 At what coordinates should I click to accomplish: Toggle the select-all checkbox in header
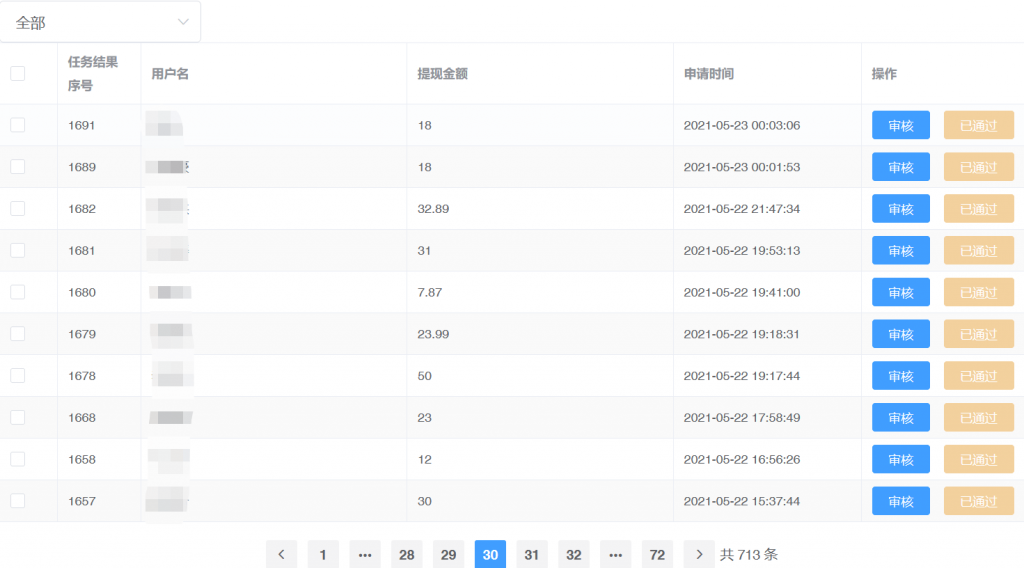click(x=18, y=73)
